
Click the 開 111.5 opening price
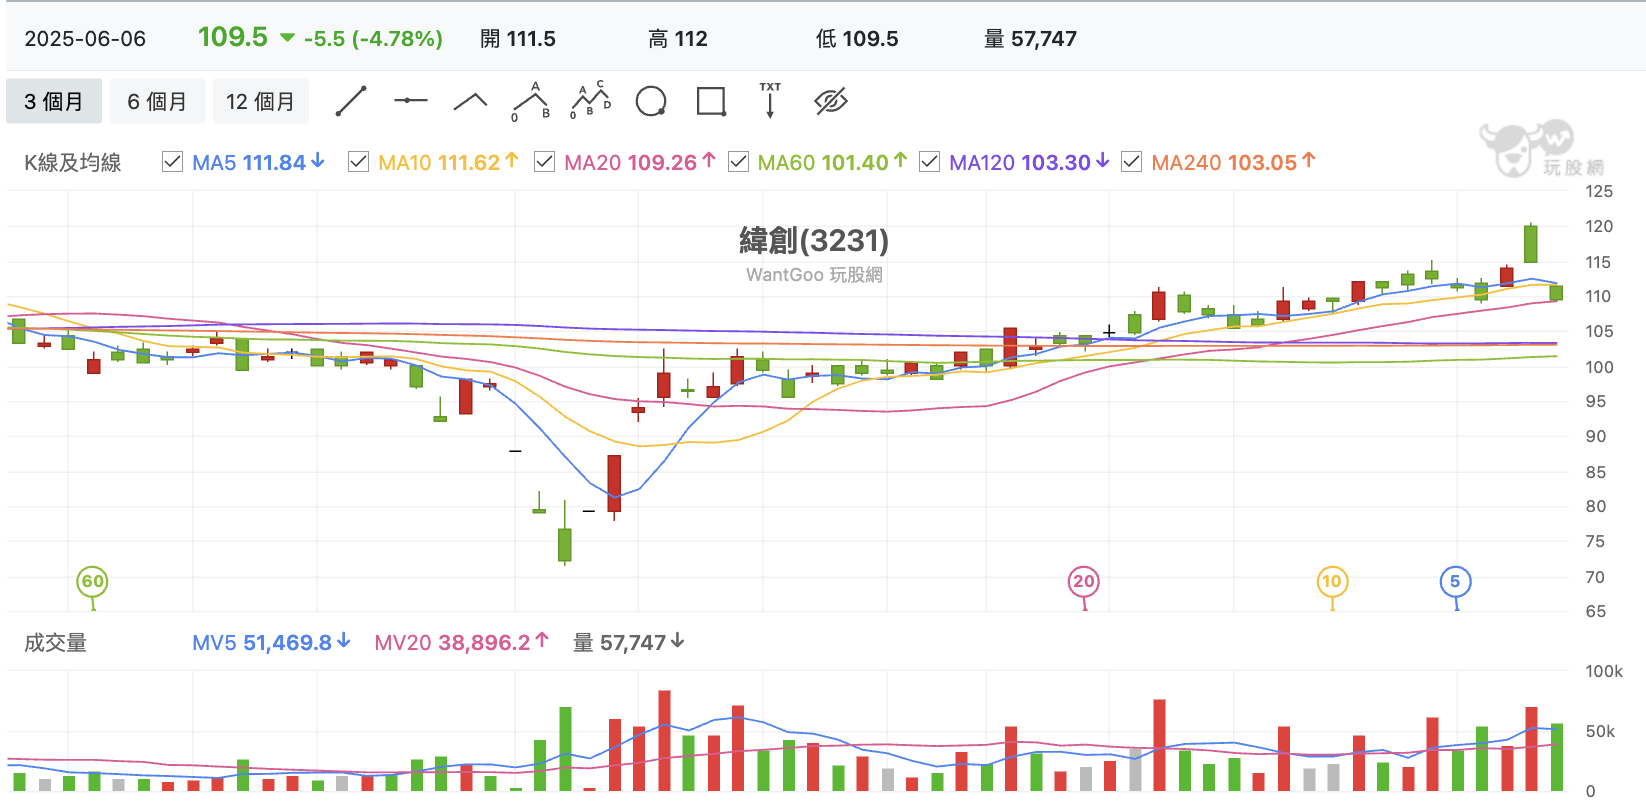point(518,39)
